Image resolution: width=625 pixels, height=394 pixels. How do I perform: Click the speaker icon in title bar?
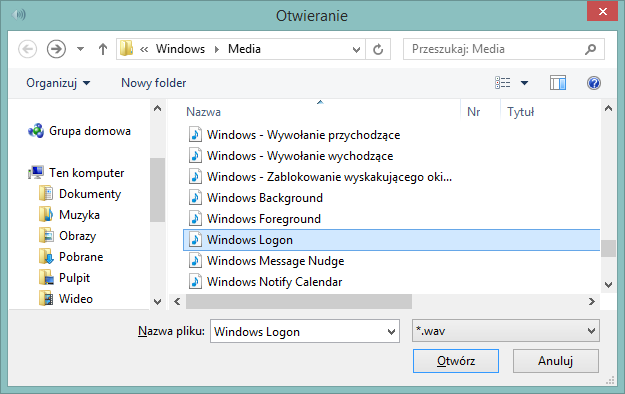point(19,15)
